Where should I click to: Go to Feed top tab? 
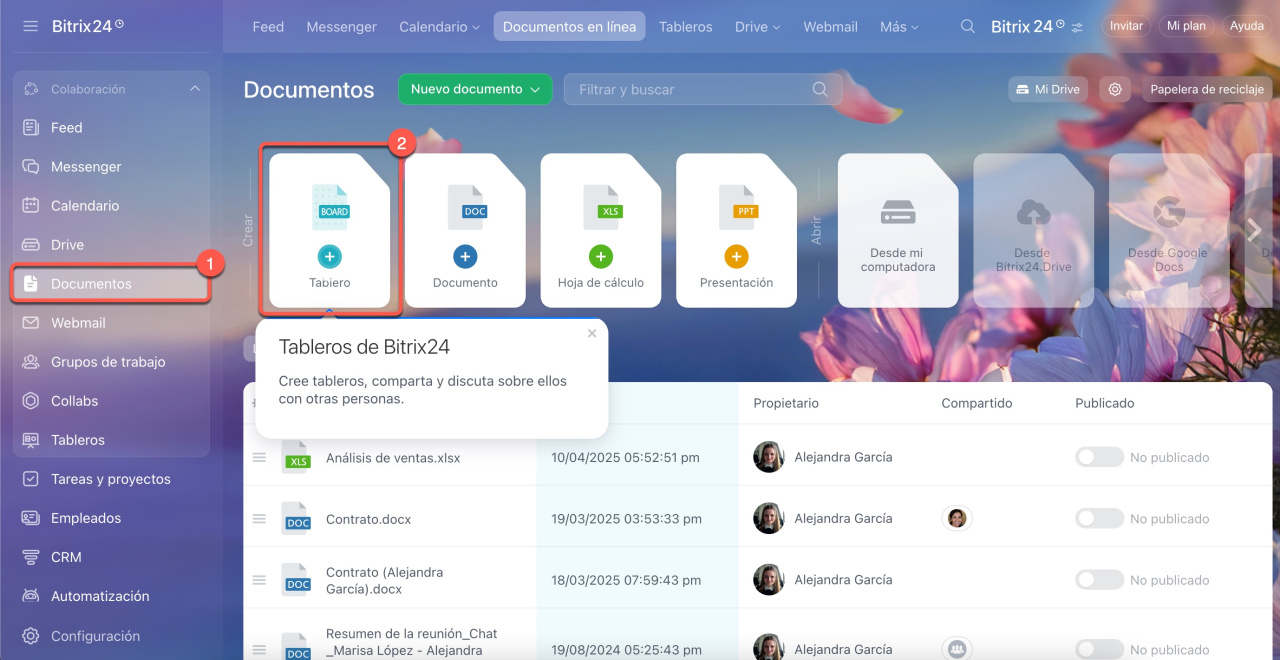pos(268,27)
